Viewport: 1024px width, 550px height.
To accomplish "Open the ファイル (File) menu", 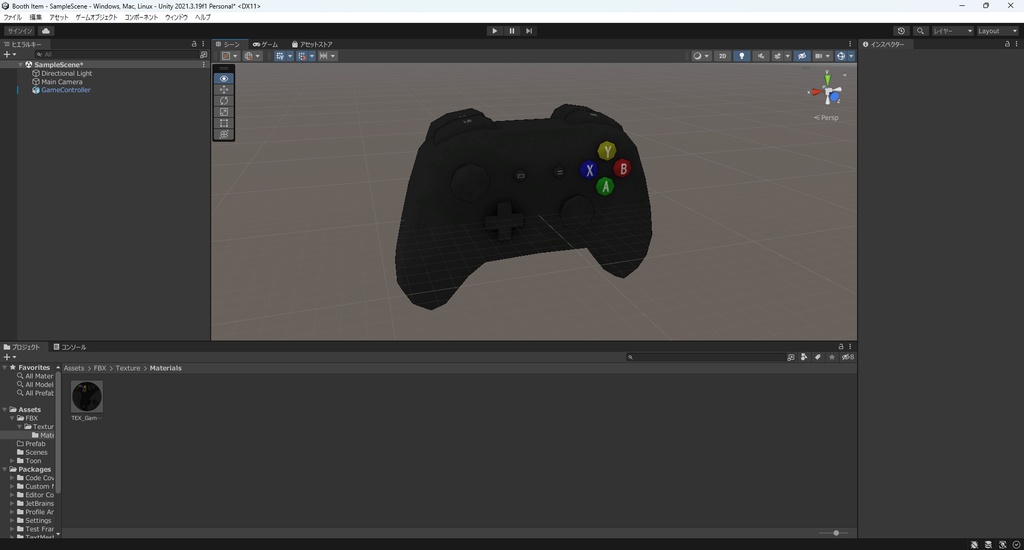I will (12, 17).
